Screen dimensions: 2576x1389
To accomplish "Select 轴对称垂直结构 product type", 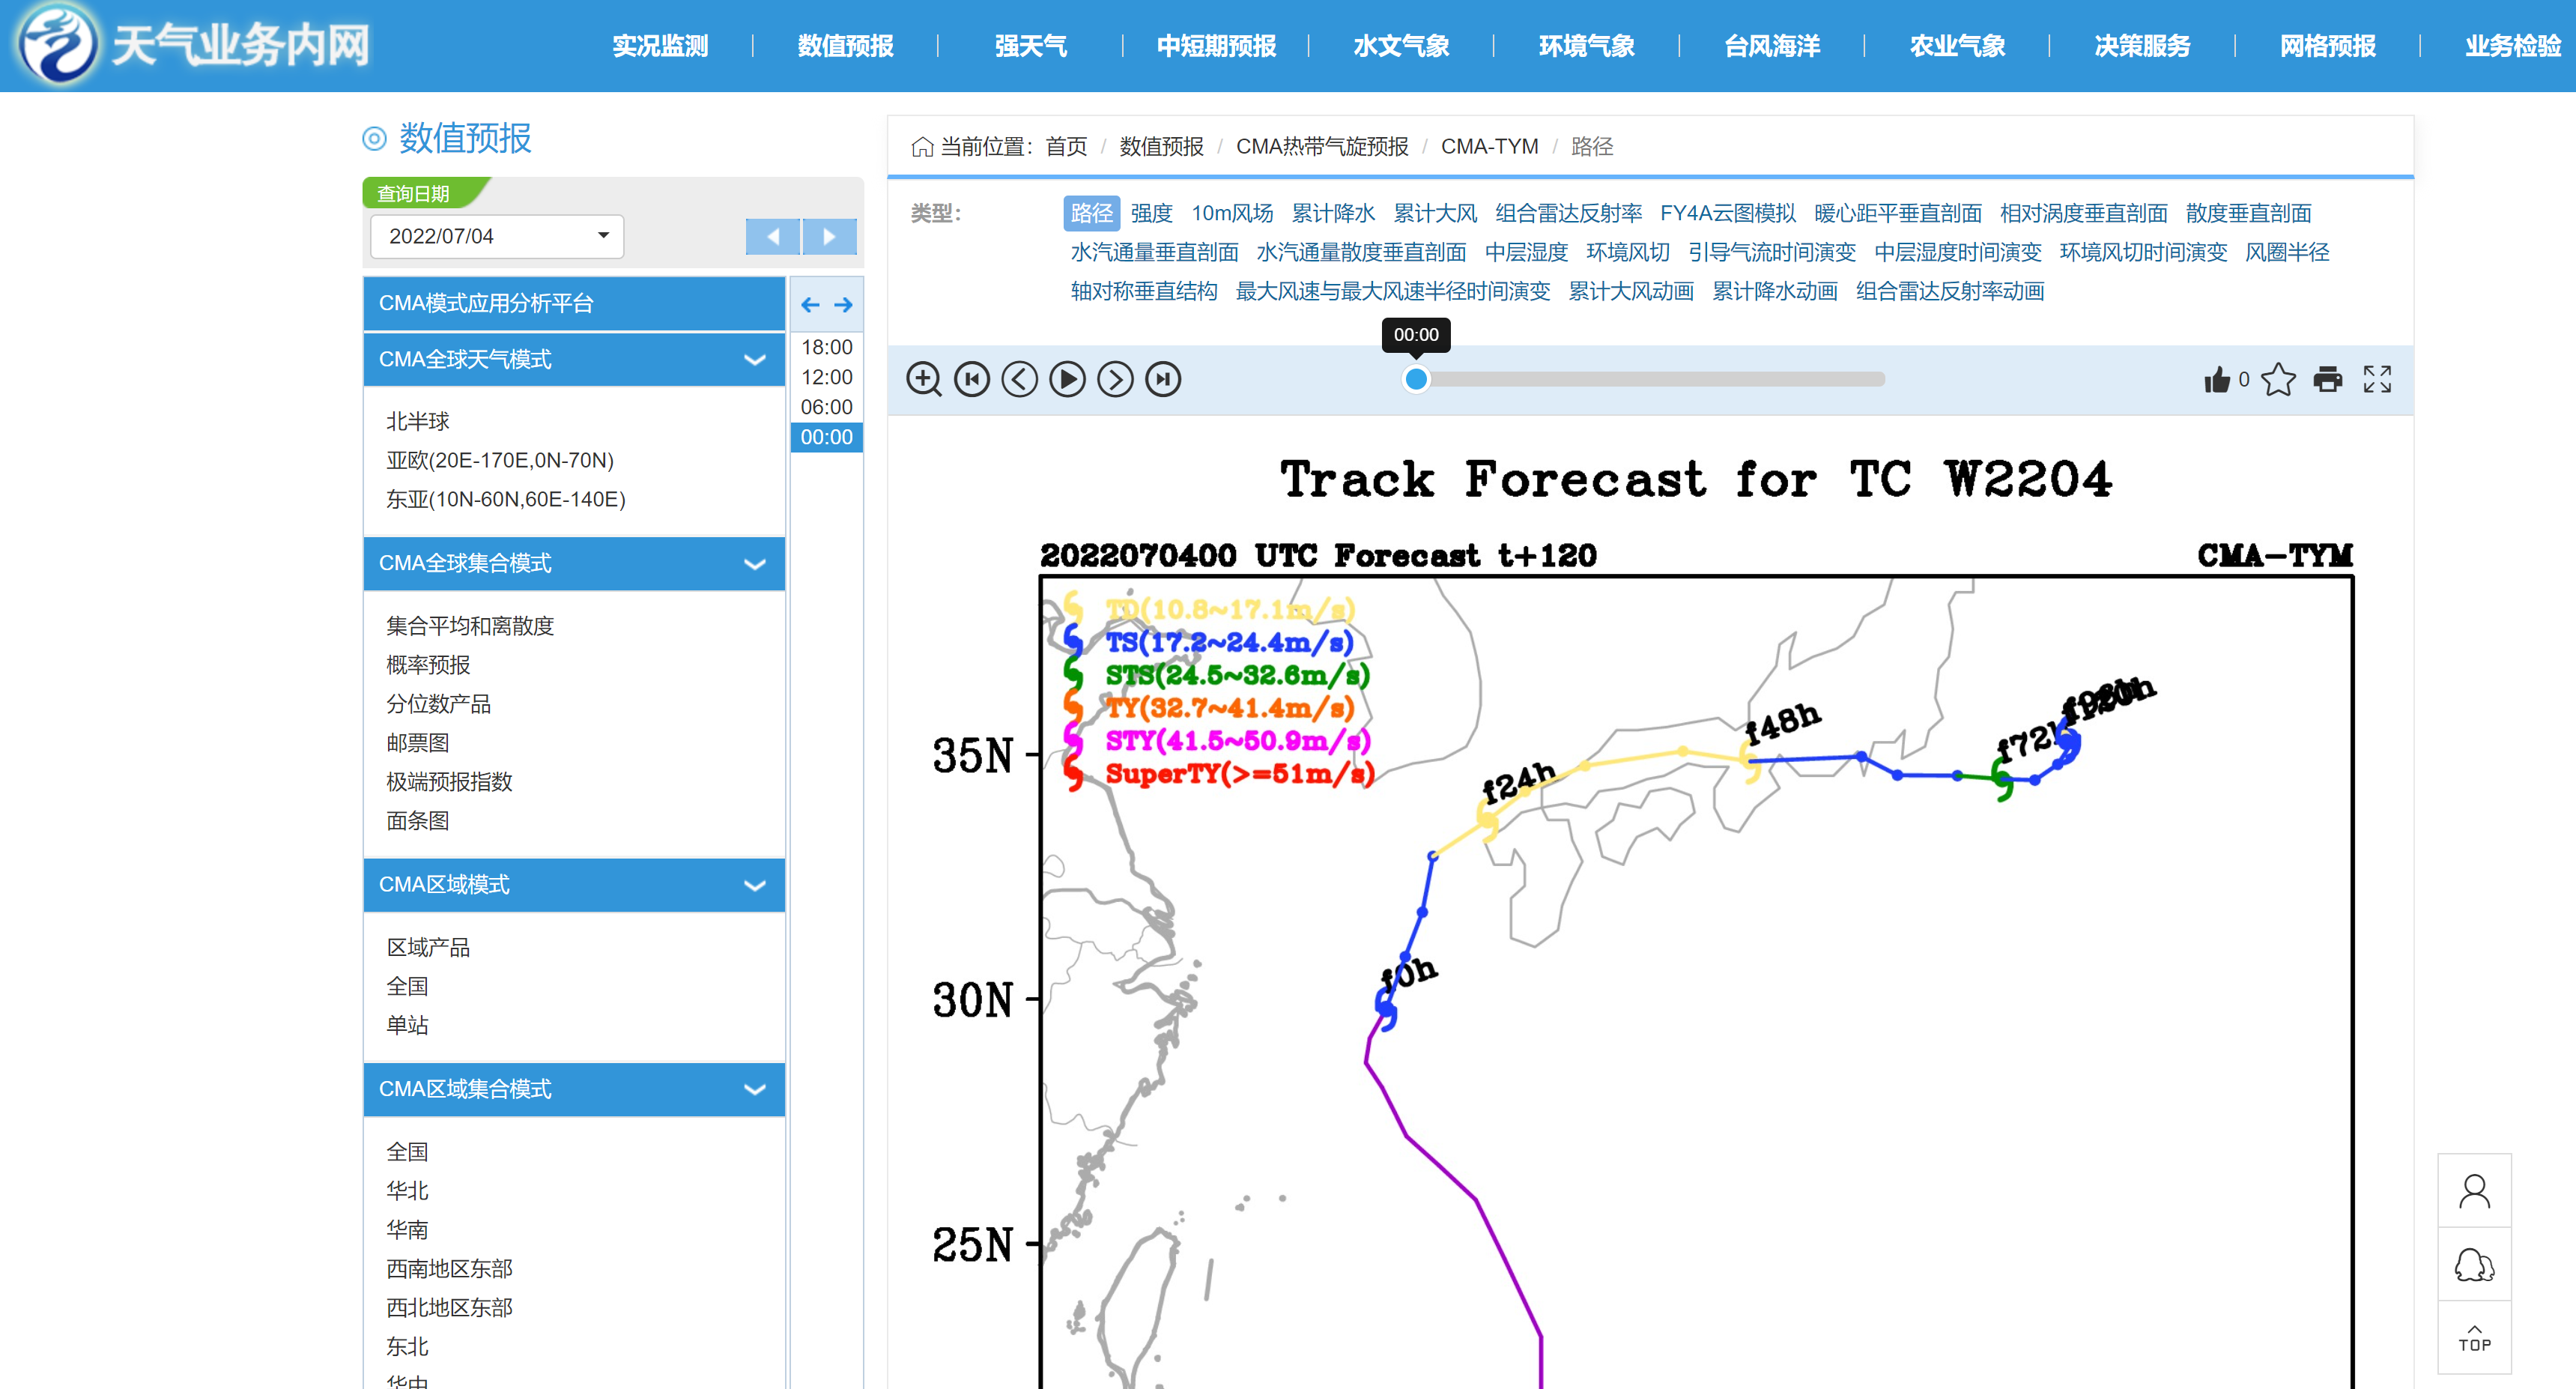I will pyautogui.click(x=1144, y=291).
